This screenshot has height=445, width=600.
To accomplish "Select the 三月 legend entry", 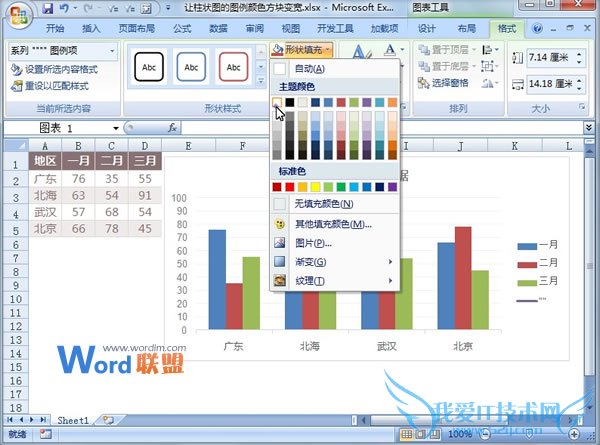I will point(538,282).
